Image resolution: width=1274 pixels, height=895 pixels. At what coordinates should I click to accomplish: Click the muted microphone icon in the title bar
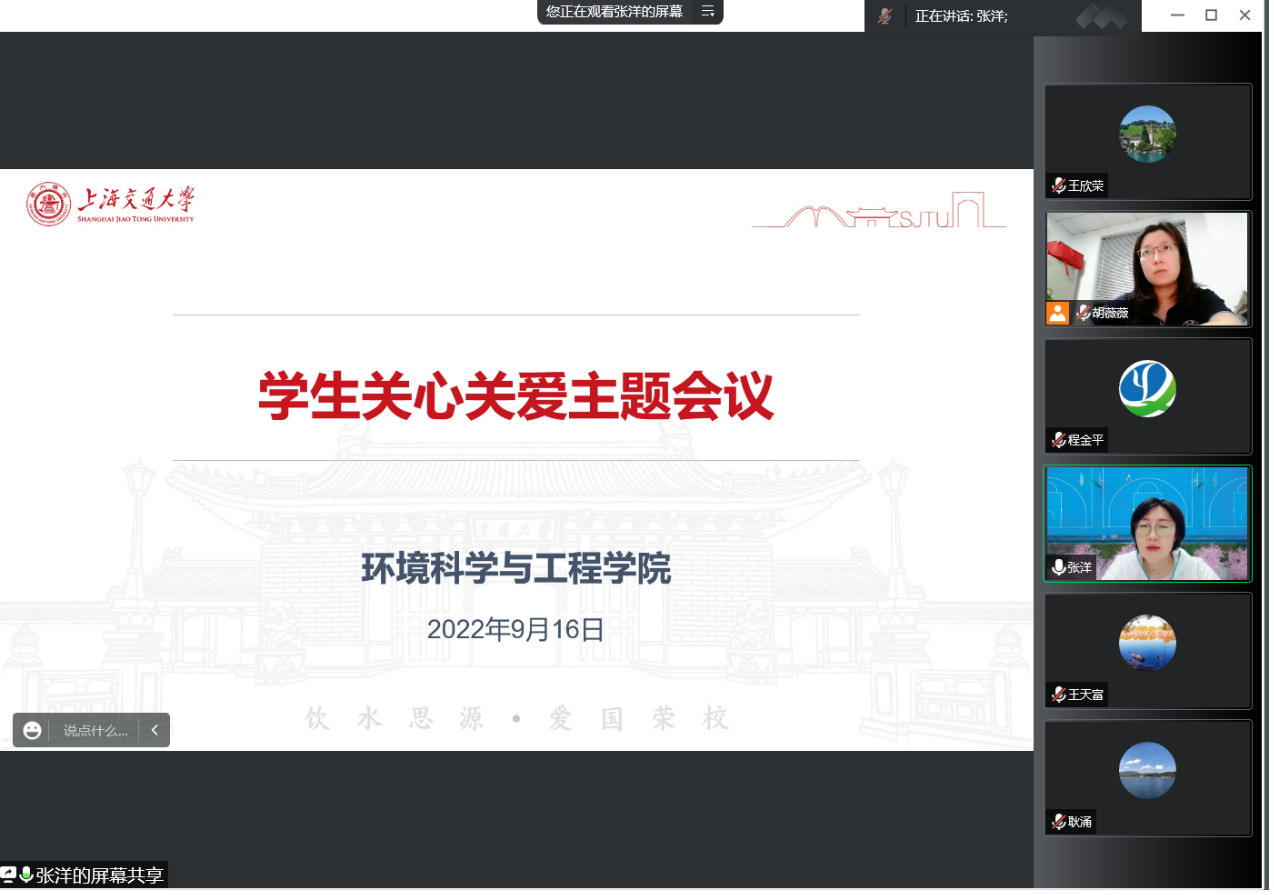click(x=884, y=16)
